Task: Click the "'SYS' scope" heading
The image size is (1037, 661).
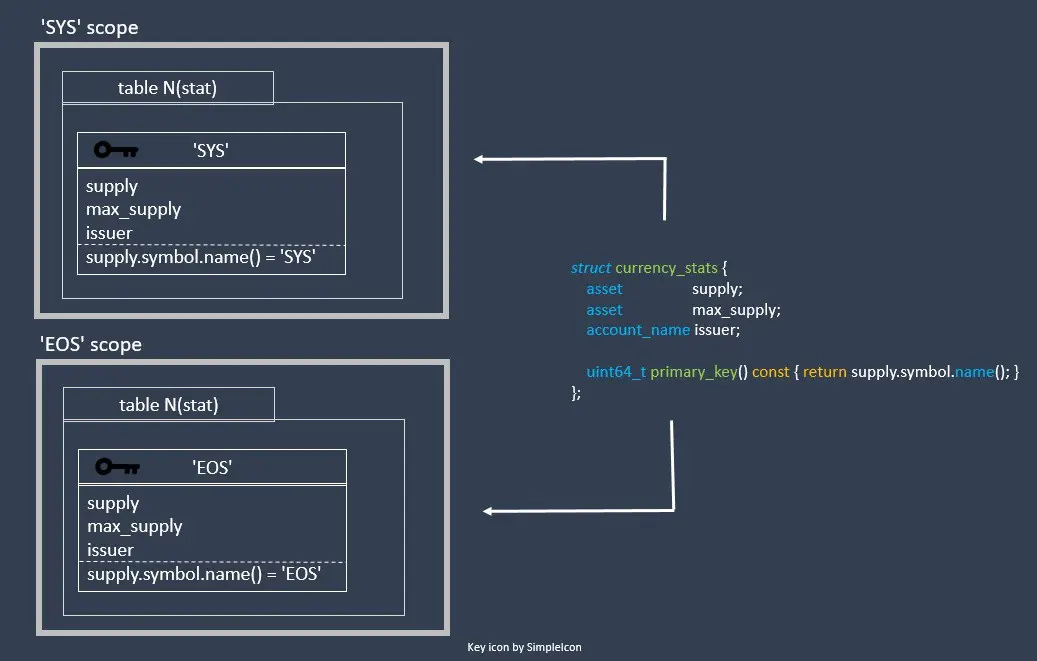Action: pyautogui.click(x=89, y=28)
